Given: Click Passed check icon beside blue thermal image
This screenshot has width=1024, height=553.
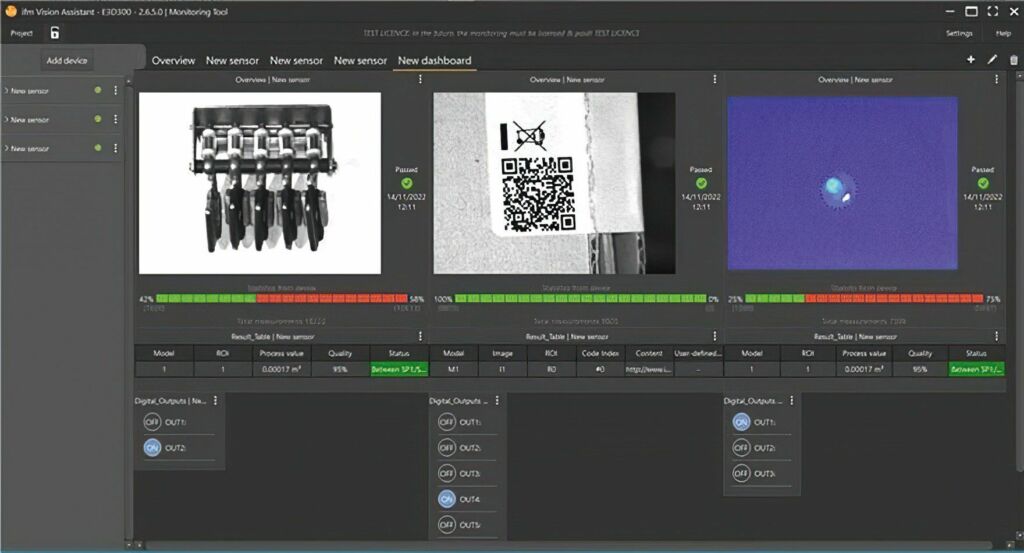Looking at the screenshot, I should click(983, 183).
